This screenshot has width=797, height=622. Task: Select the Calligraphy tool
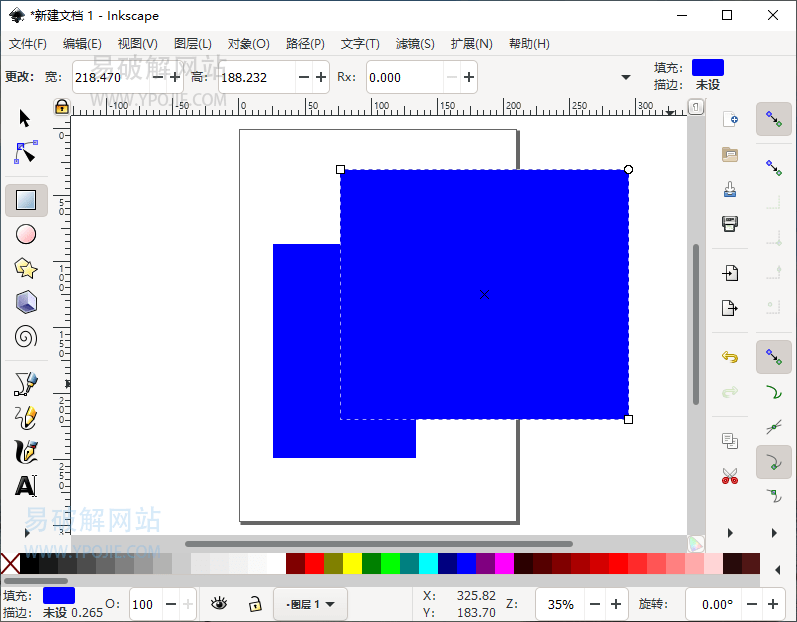[x=26, y=452]
